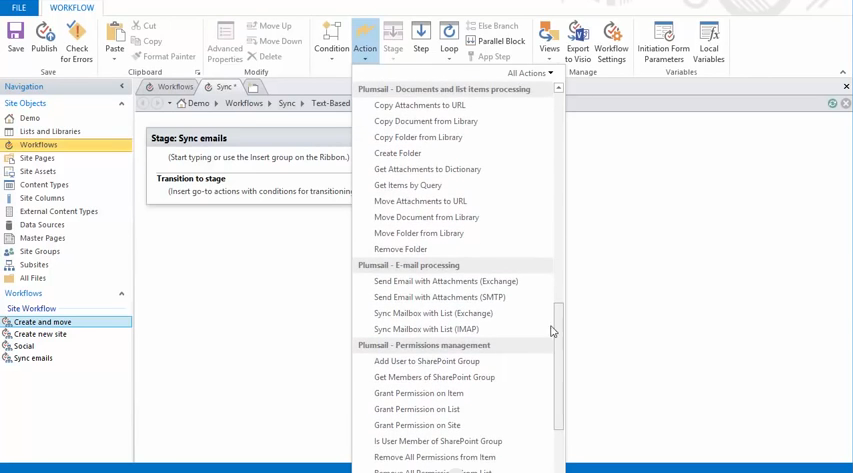
Task: Choose Sync Mailbox with List (IMAP)
Action: click(x=426, y=329)
